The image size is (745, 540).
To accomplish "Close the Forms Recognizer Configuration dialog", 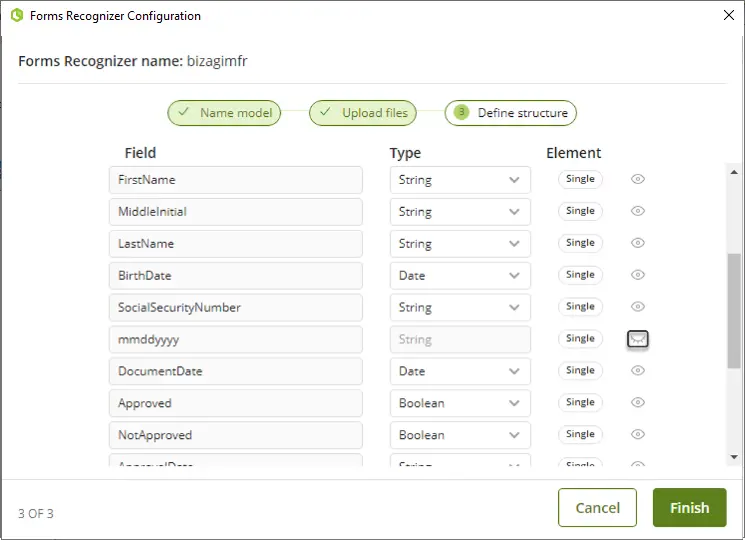I will pyautogui.click(x=728, y=15).
